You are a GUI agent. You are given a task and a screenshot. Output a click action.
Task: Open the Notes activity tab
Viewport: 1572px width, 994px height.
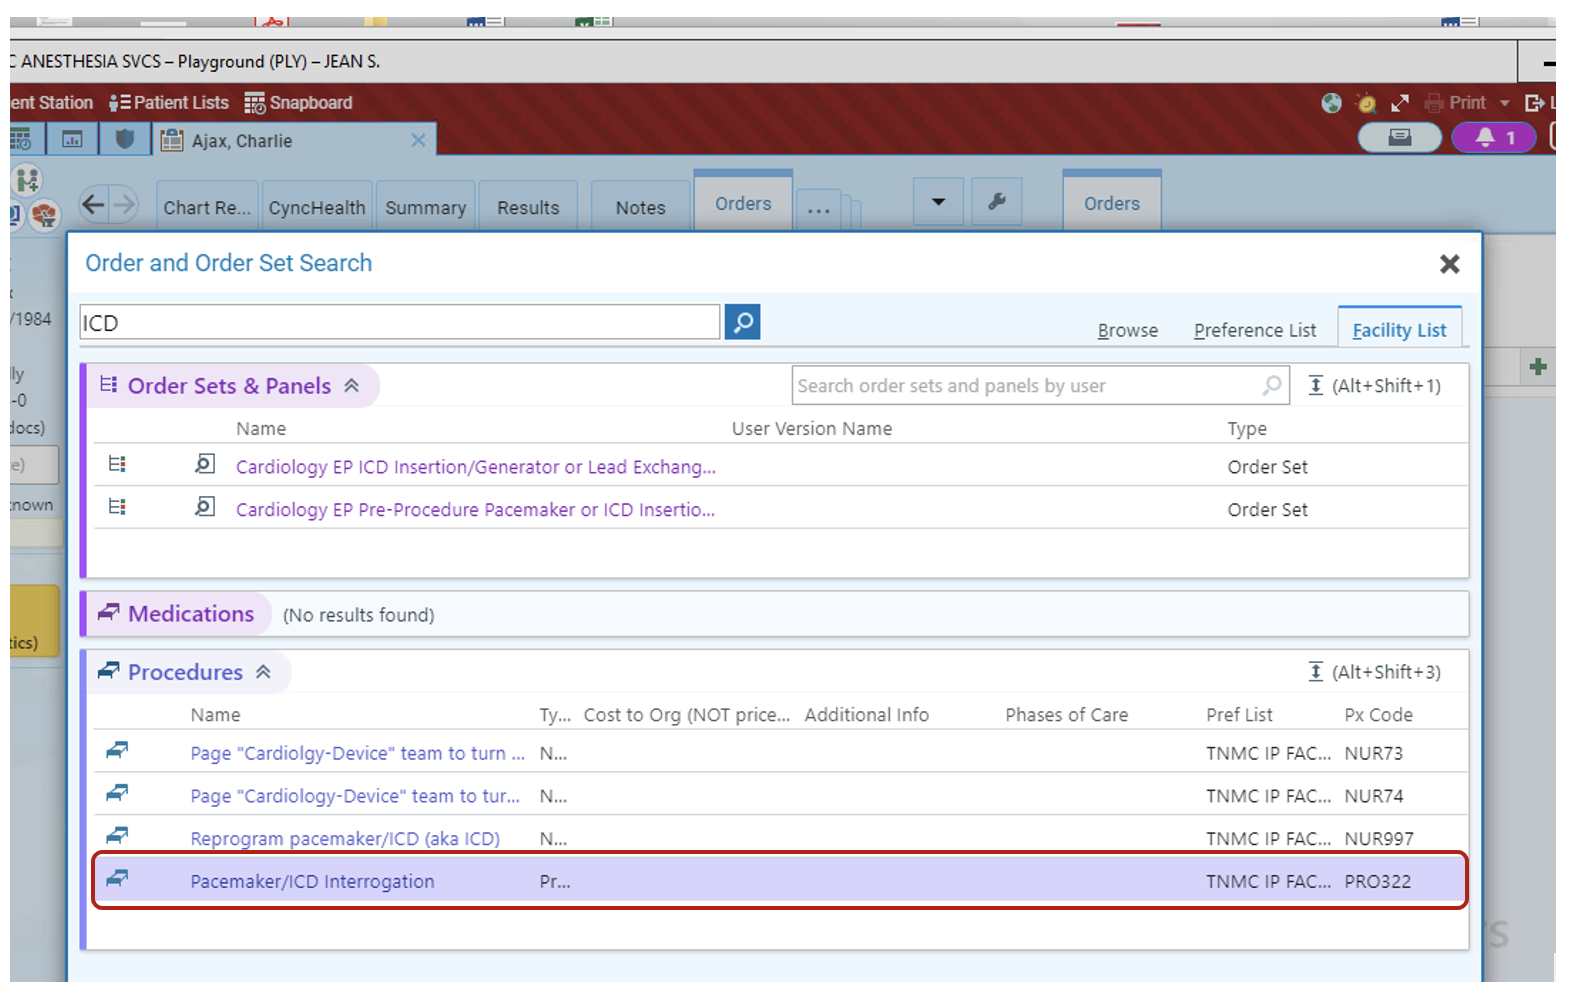640,208
